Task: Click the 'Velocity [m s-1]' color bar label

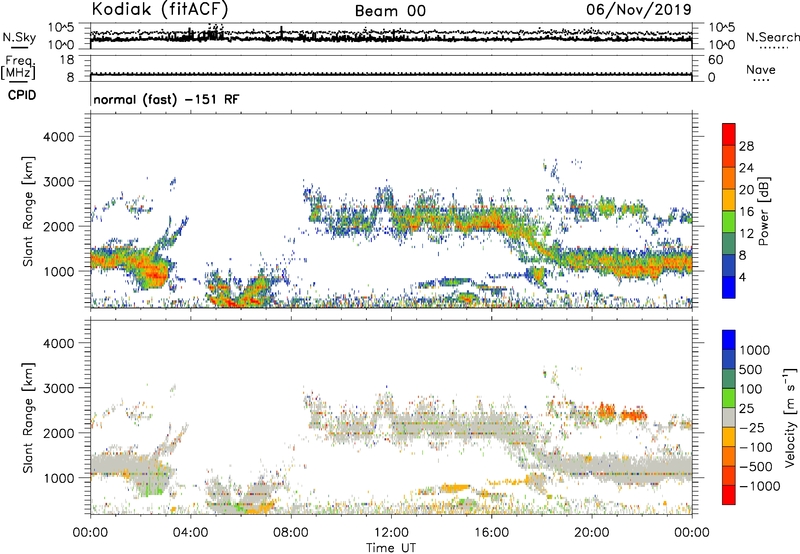Action: (x=790, y=417)
